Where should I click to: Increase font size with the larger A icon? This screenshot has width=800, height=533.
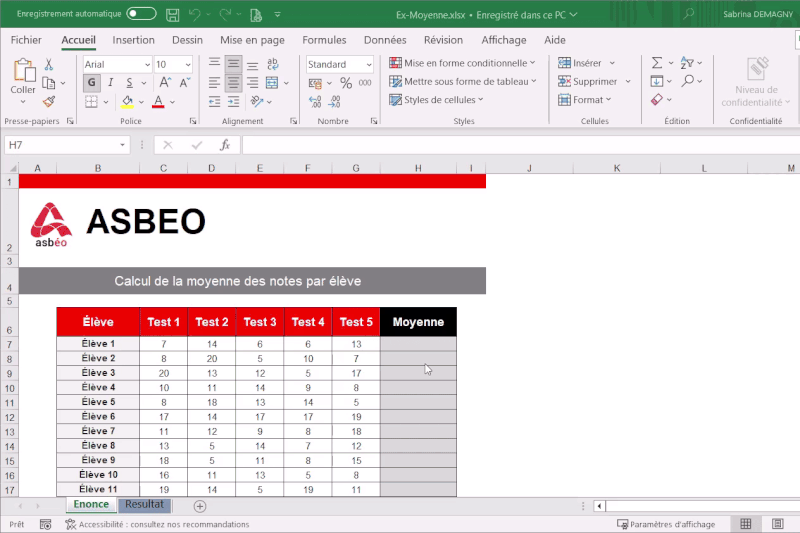(165, 82)
